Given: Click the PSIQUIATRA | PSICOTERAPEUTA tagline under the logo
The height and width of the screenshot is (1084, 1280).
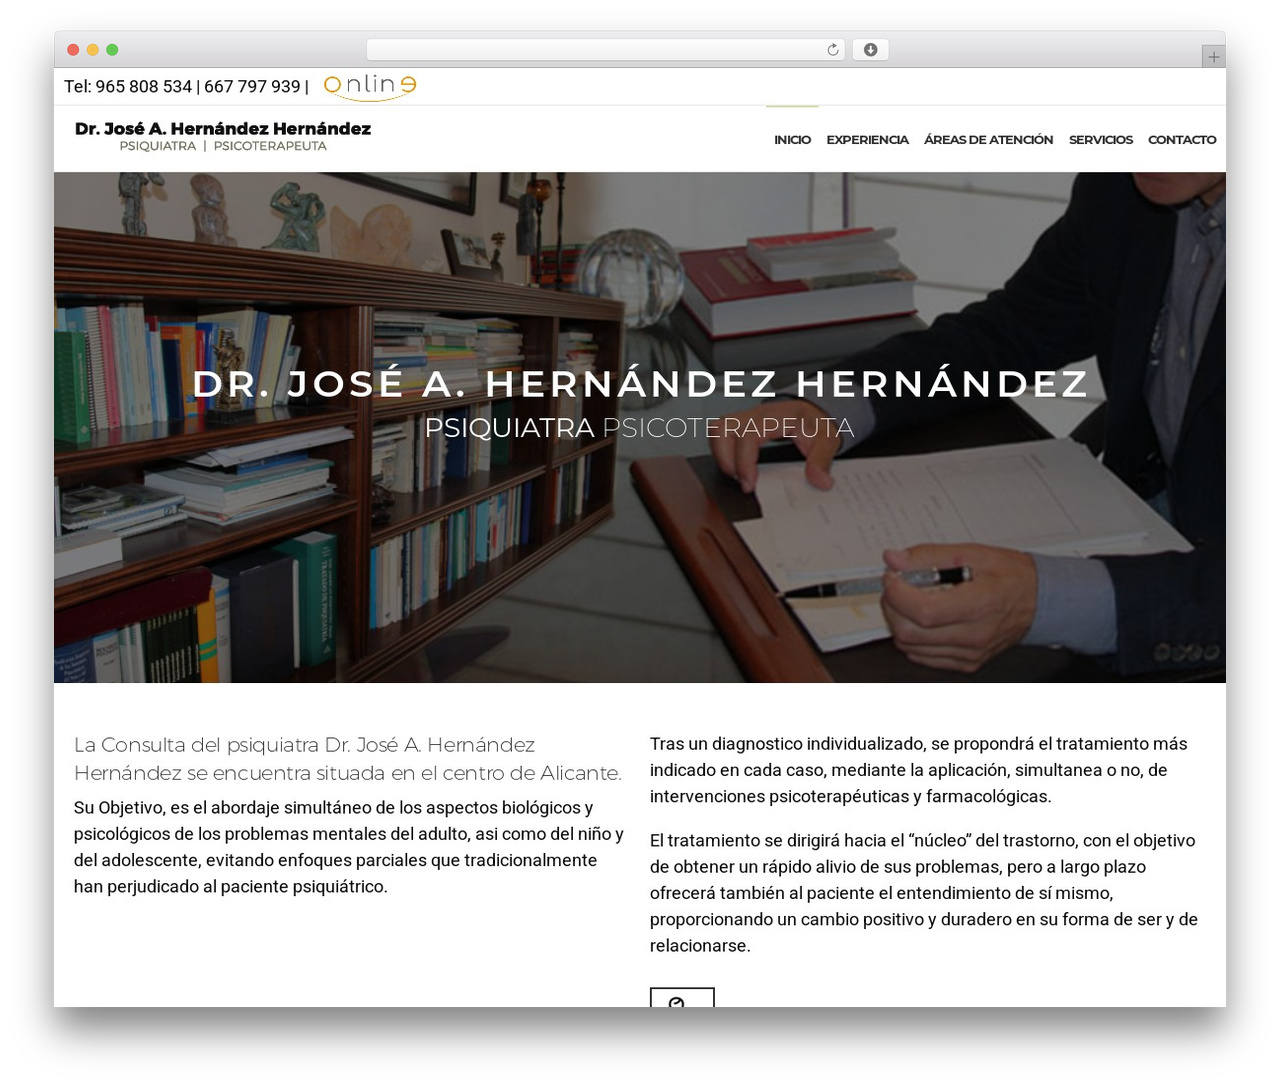Looking at the screenshot, I should [x=223, y=146].
